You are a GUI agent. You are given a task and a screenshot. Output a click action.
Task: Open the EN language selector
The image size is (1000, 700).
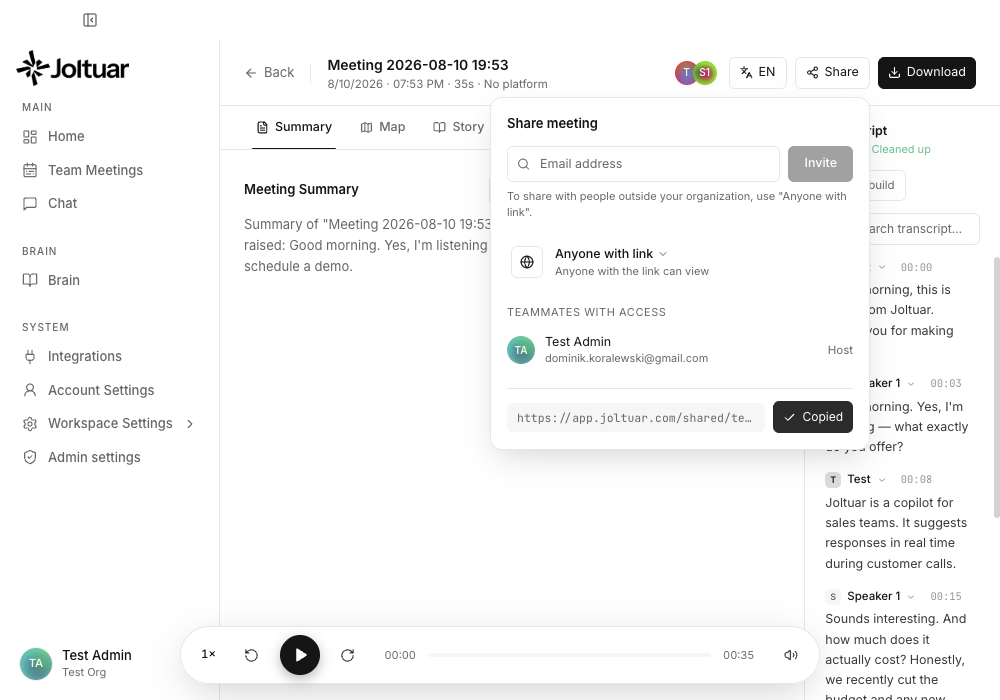[758, 72]
